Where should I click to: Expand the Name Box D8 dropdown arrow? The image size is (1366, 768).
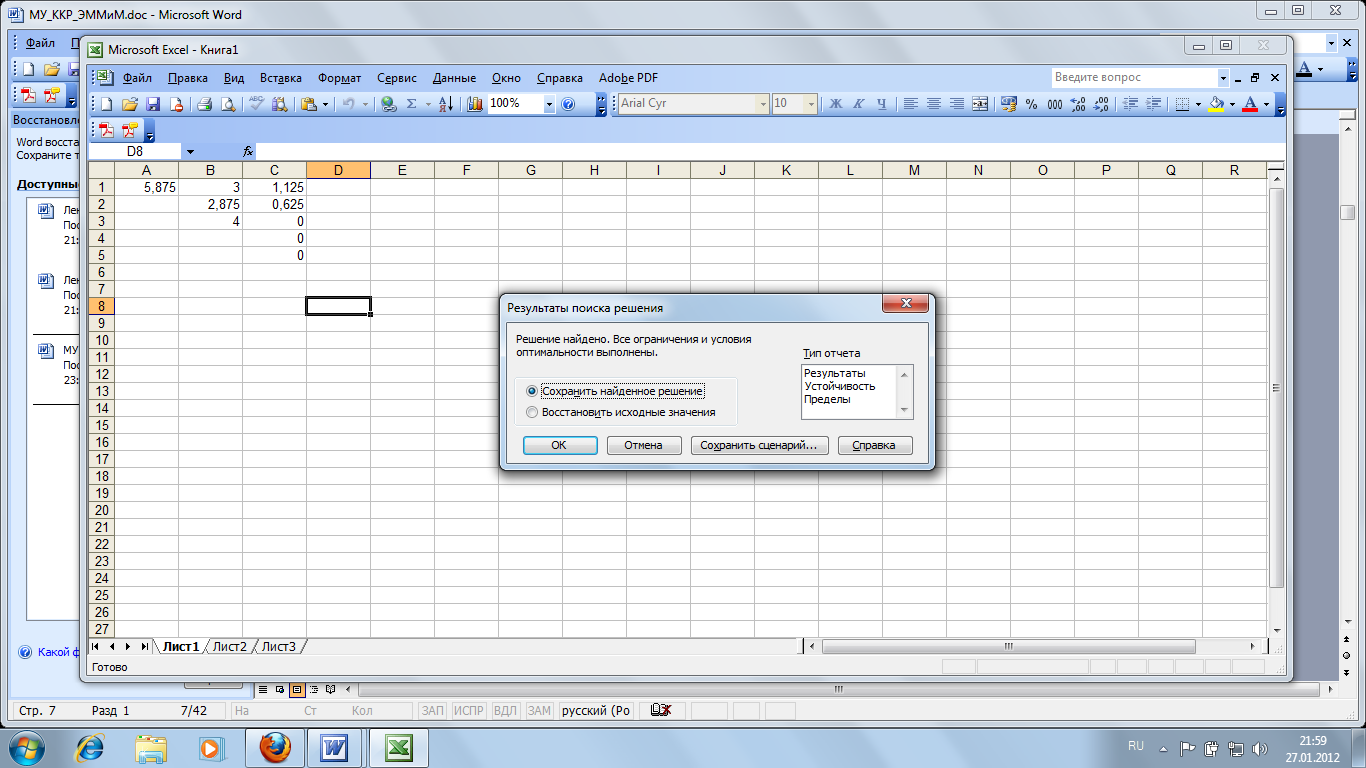pos(190,151)
